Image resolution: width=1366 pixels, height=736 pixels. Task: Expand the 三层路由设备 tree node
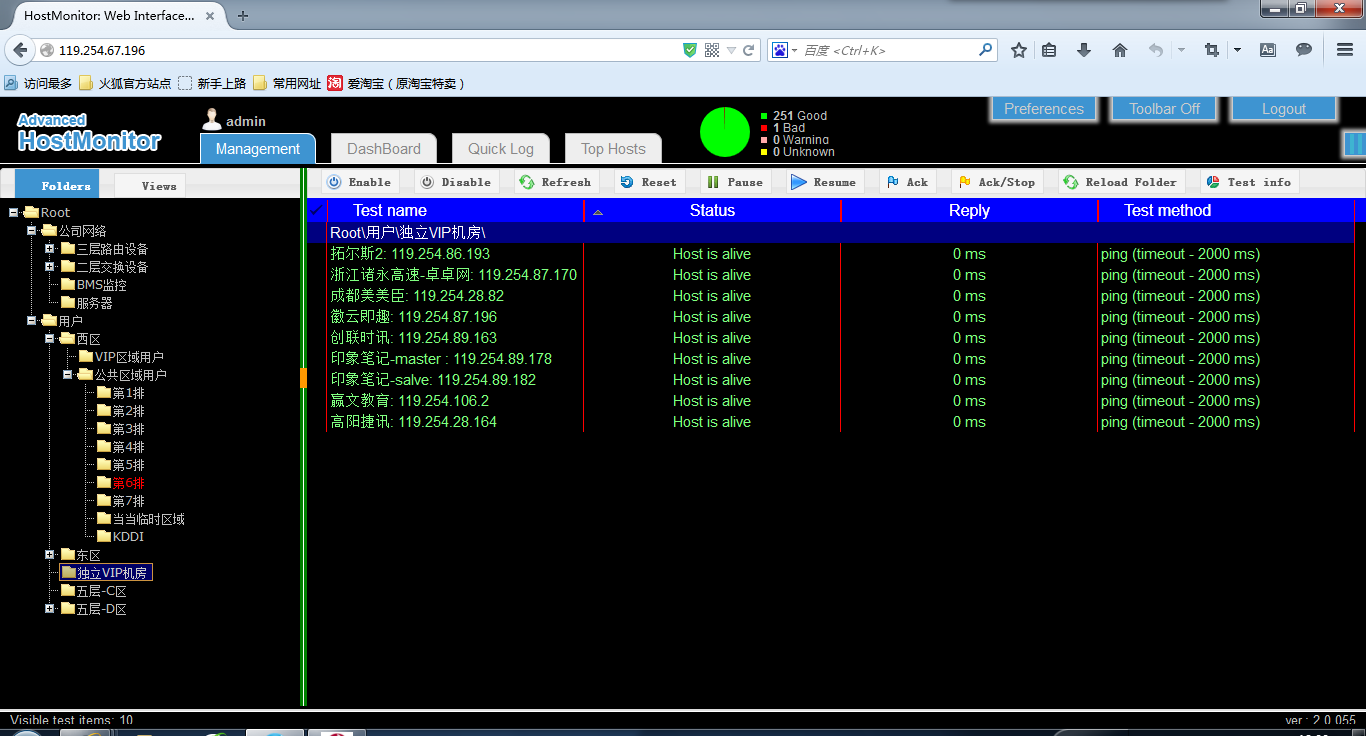[x=50, y=249]
